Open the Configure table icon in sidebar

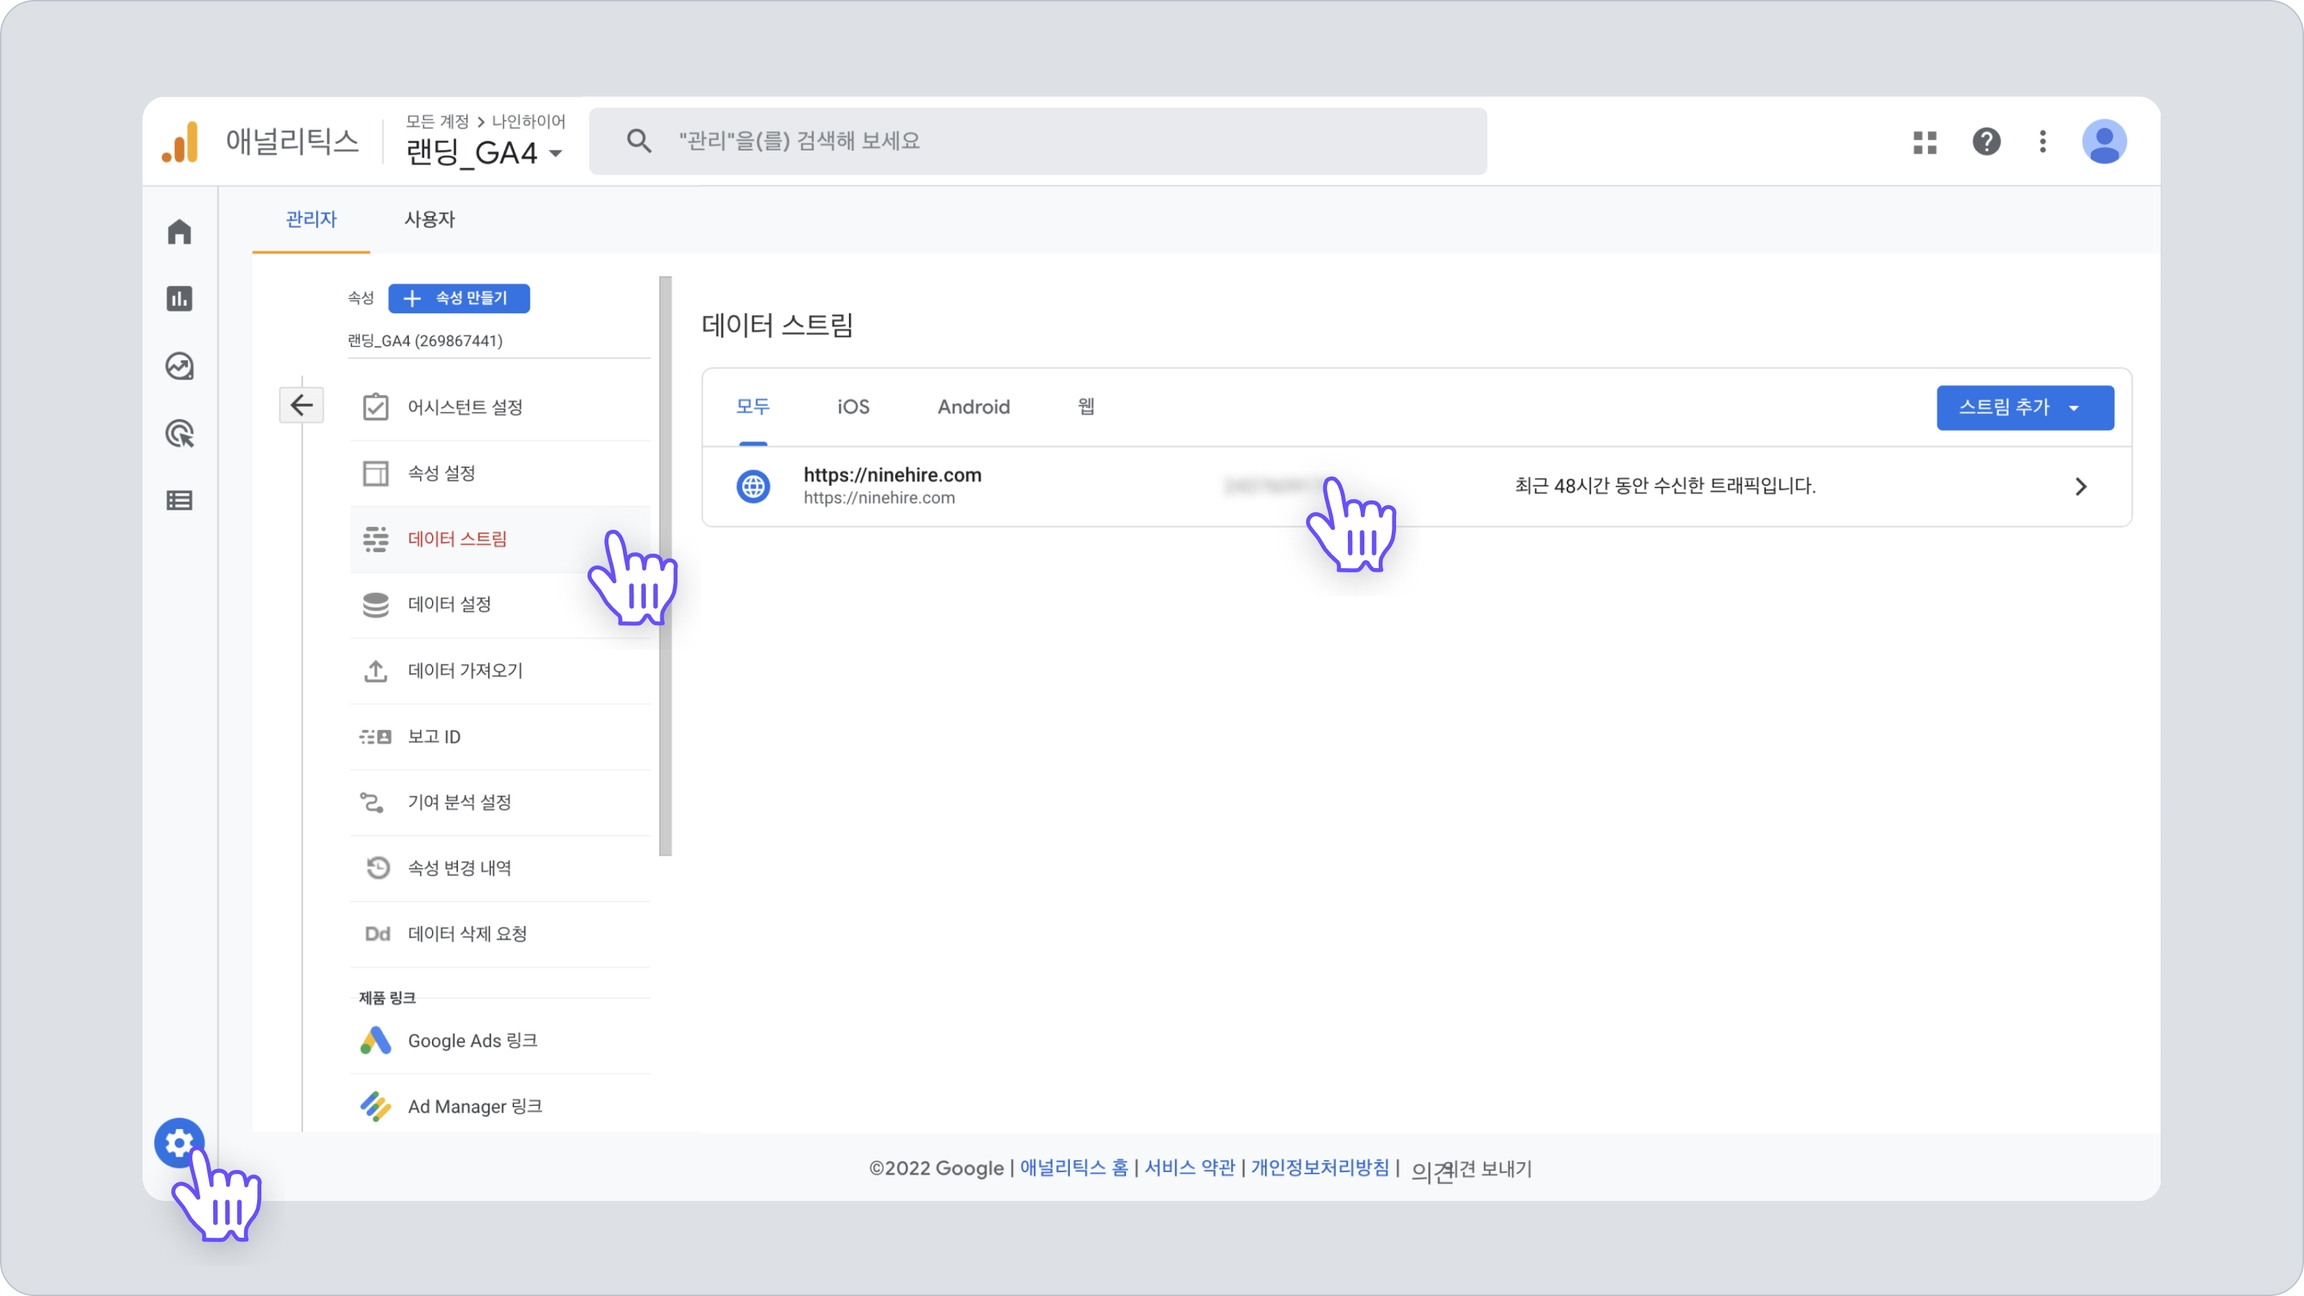[179, 500]
